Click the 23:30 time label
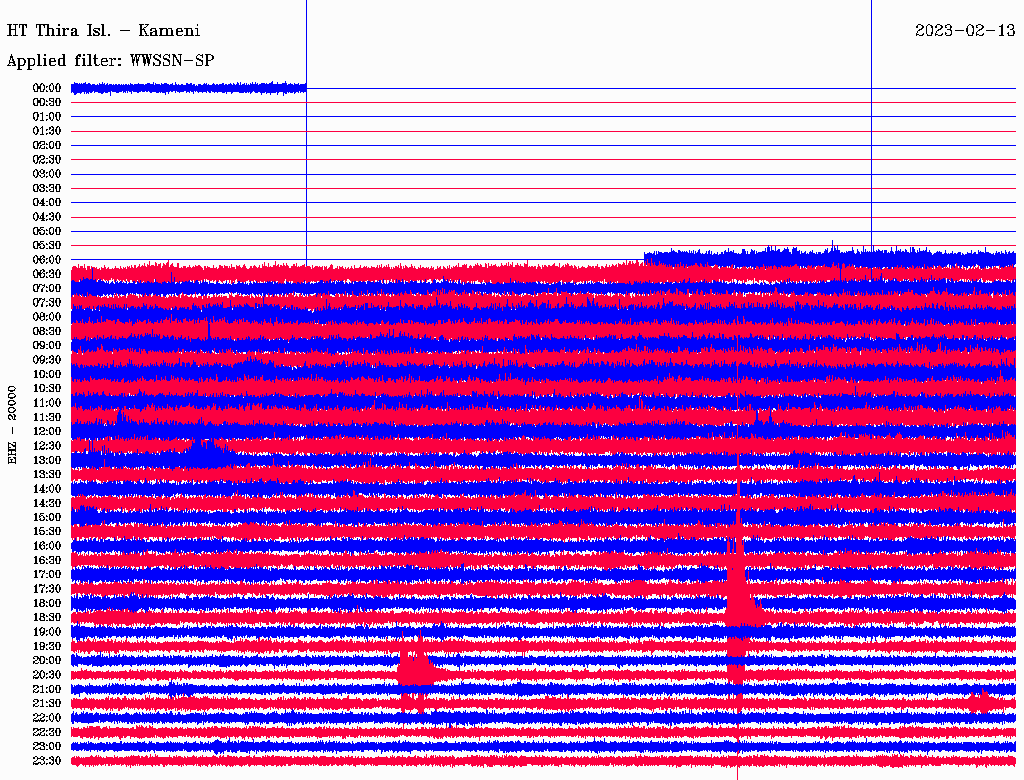This screenshot has height=780, width=1024. pos(47,761)
